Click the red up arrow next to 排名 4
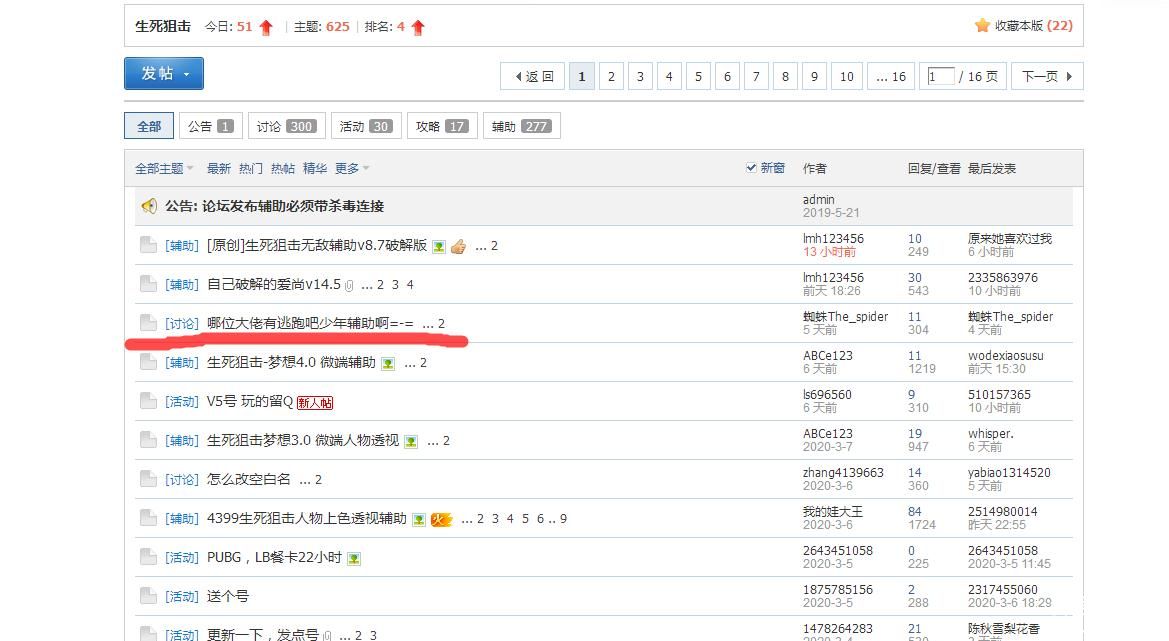 (418, 28)
